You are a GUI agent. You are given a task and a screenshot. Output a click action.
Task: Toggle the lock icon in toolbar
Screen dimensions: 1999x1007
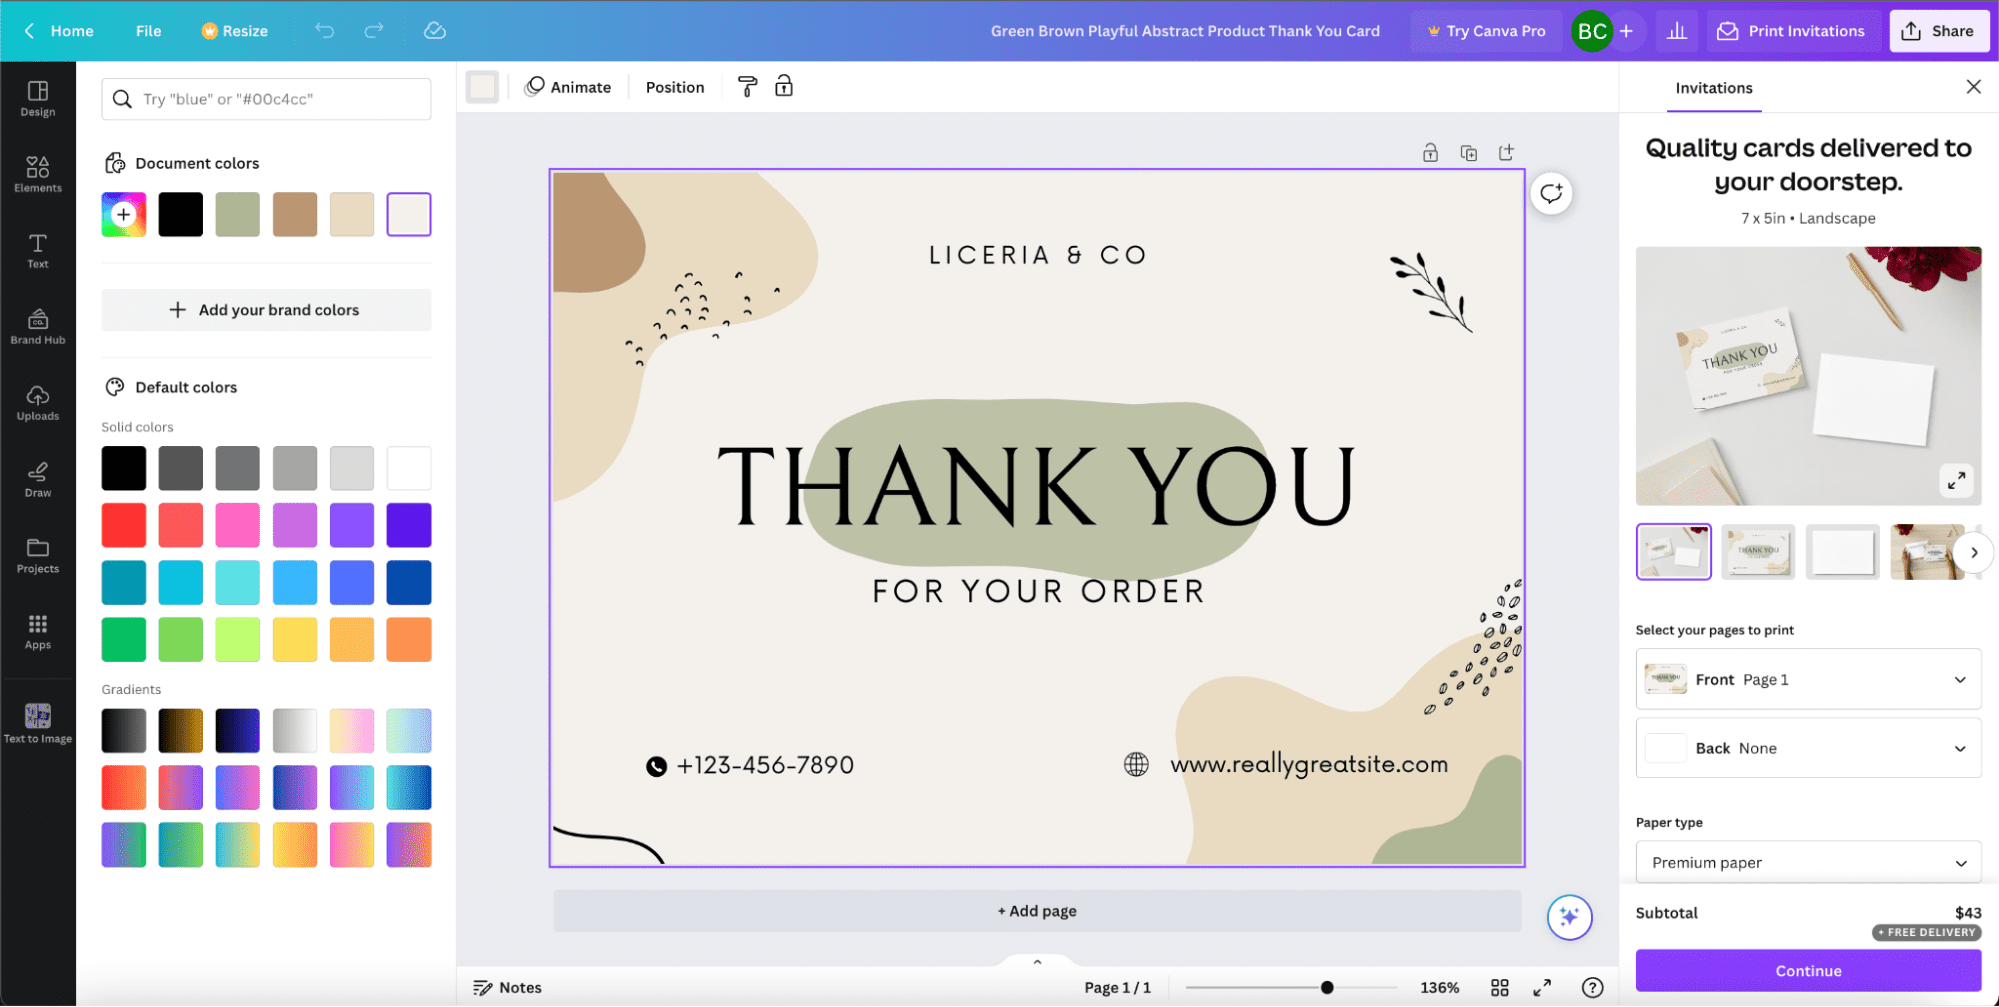point(784,87)
